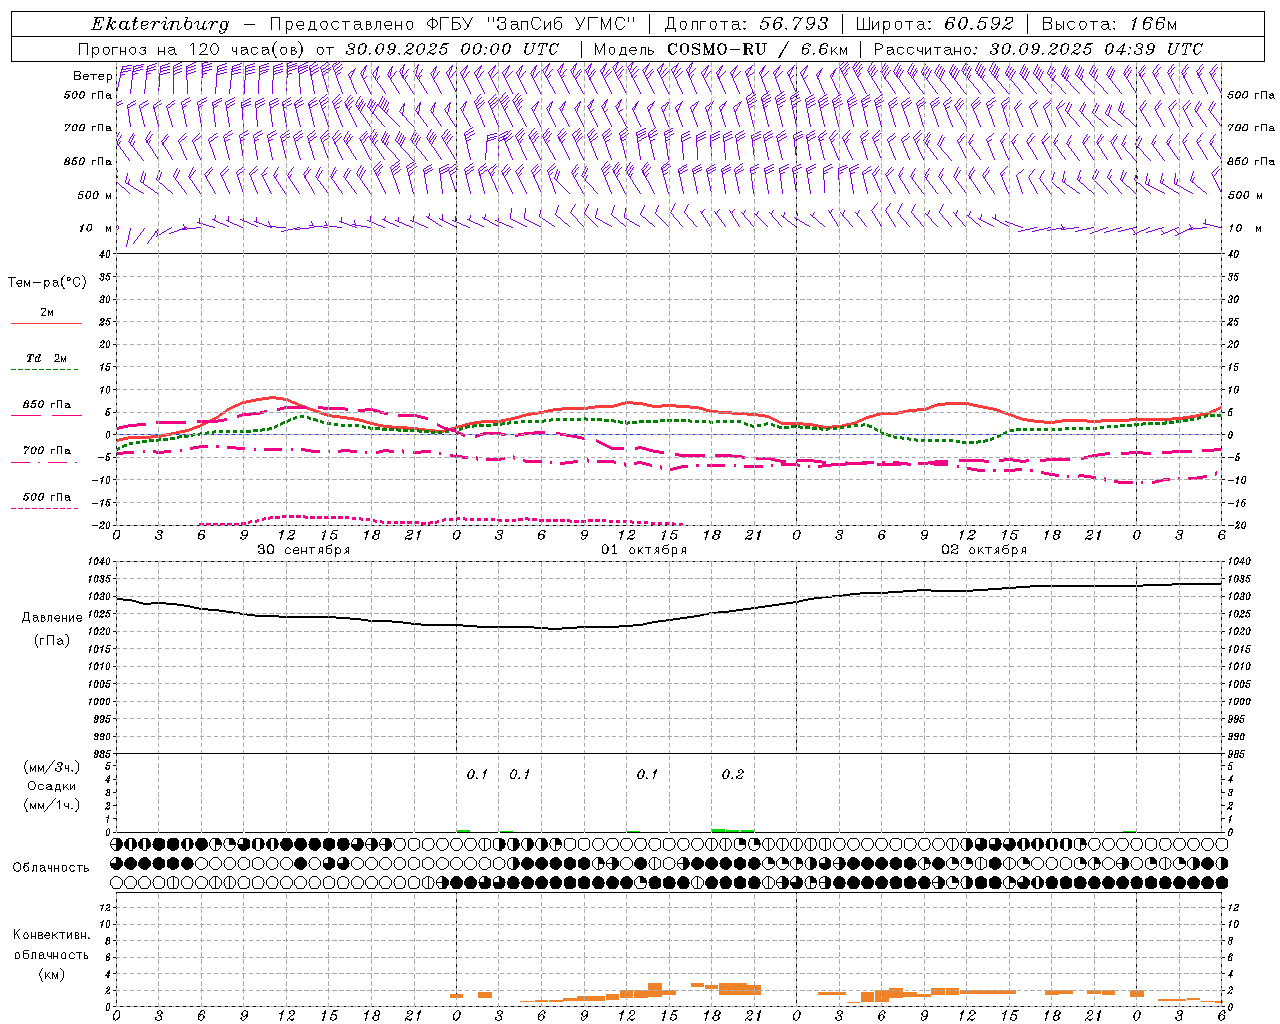Screen dimensions: 1280x1024
Task: Click the Ekaterinburg station title
Action: 160,24
